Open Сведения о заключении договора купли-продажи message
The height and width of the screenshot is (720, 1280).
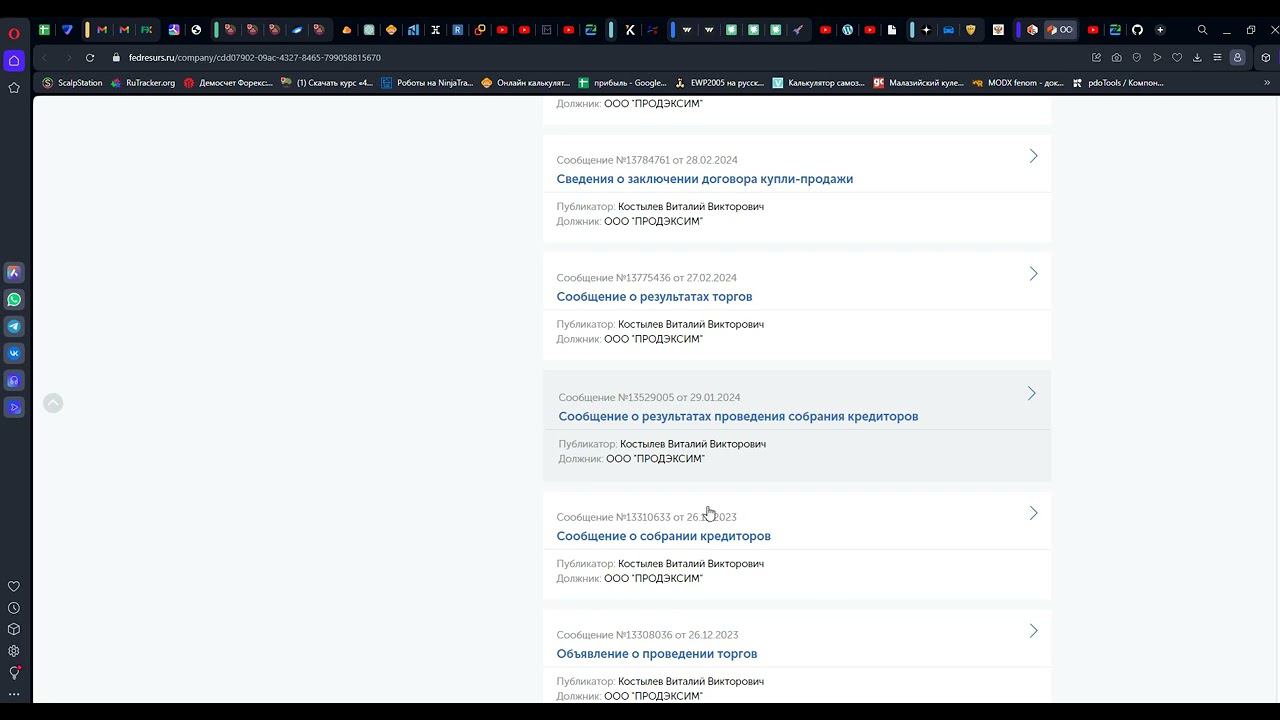coord(704,179)
